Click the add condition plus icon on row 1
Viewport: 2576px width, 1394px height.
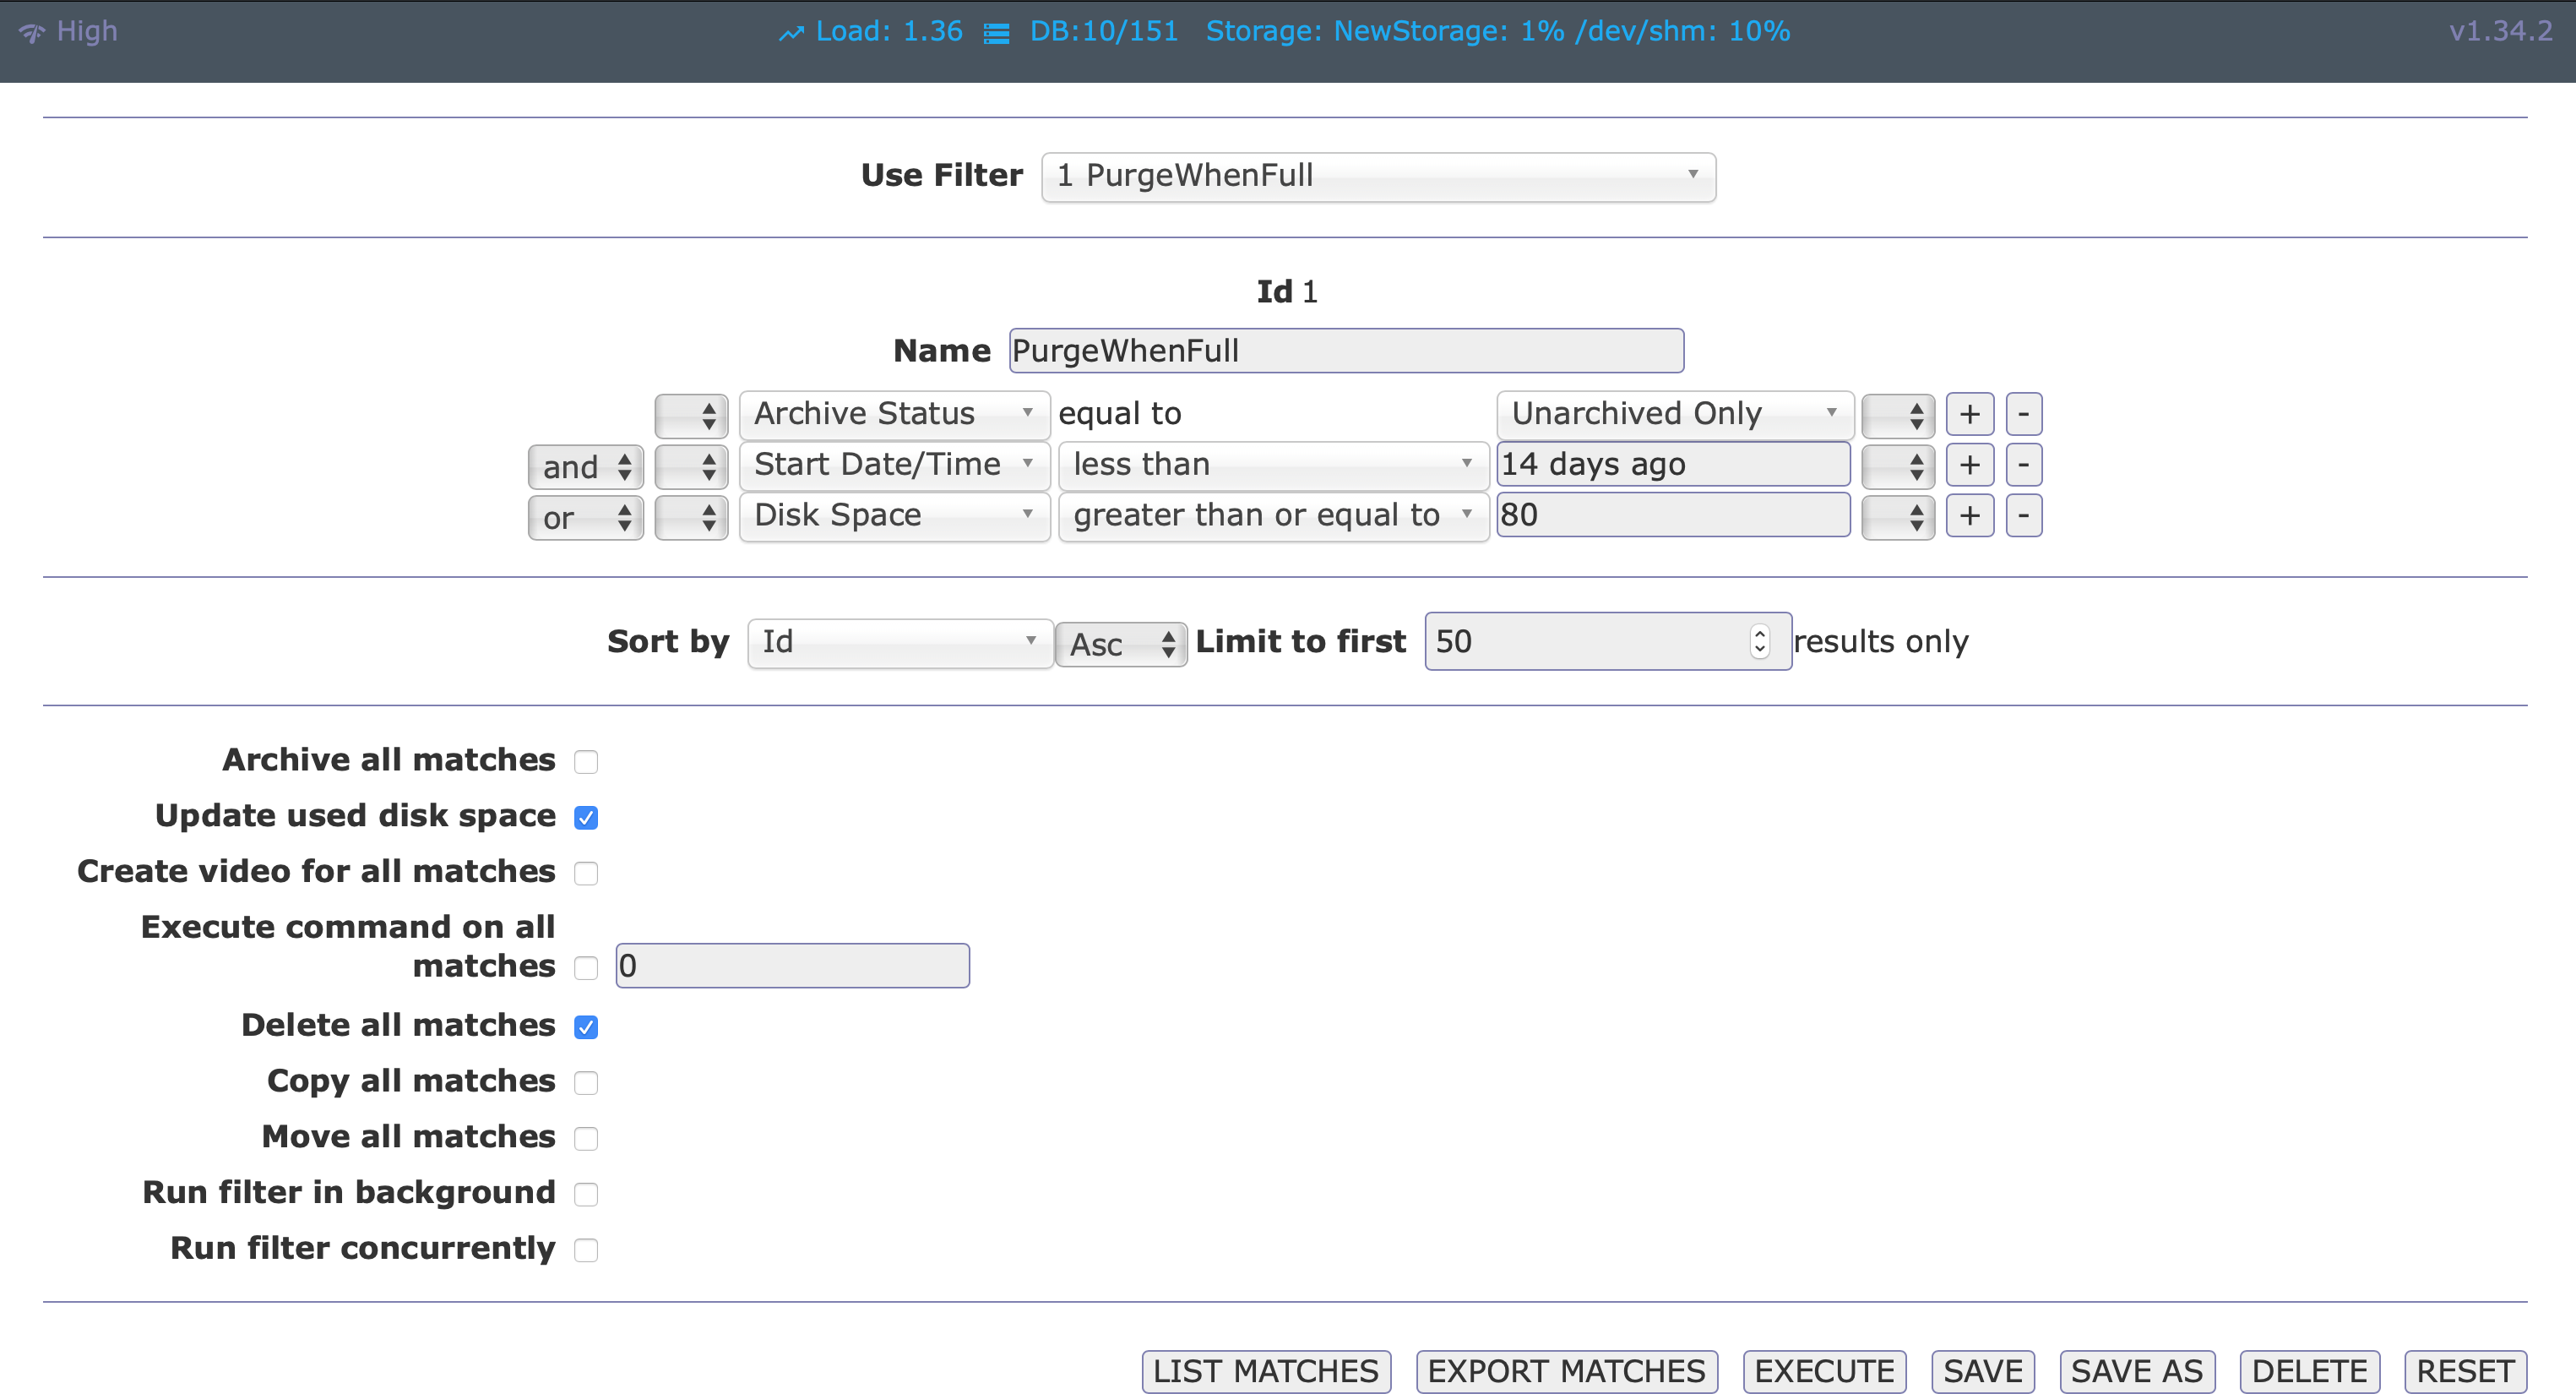point(1970,412)
